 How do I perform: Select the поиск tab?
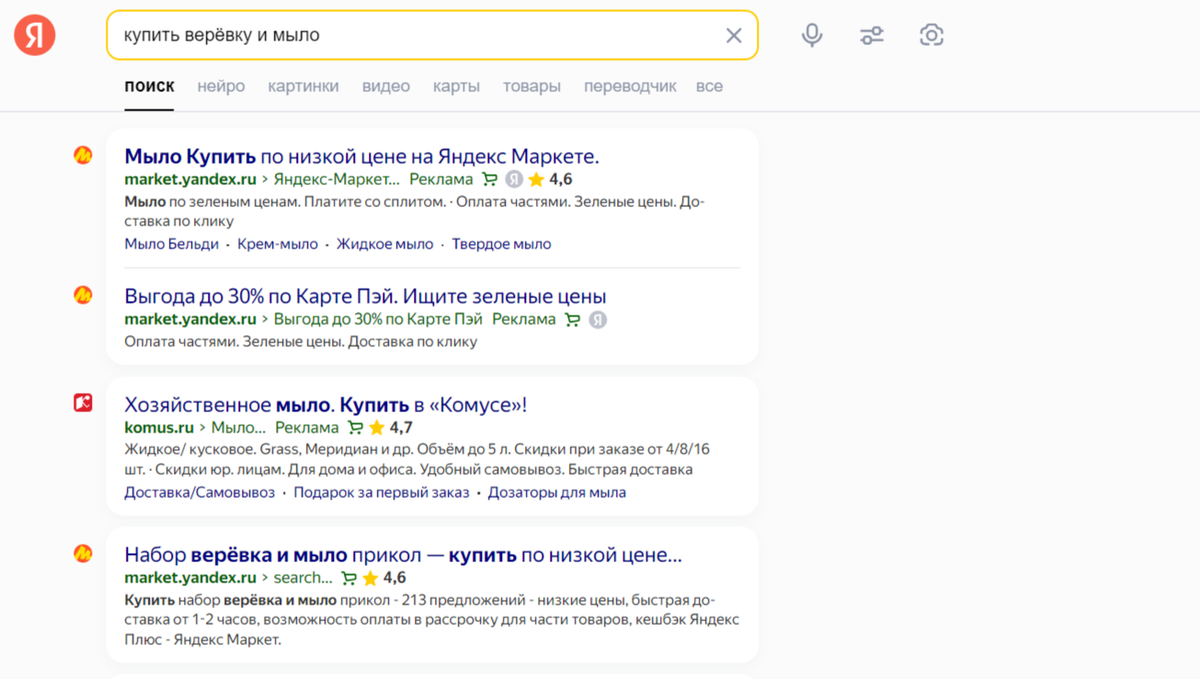pyautogui.click(x=149, y=86)
